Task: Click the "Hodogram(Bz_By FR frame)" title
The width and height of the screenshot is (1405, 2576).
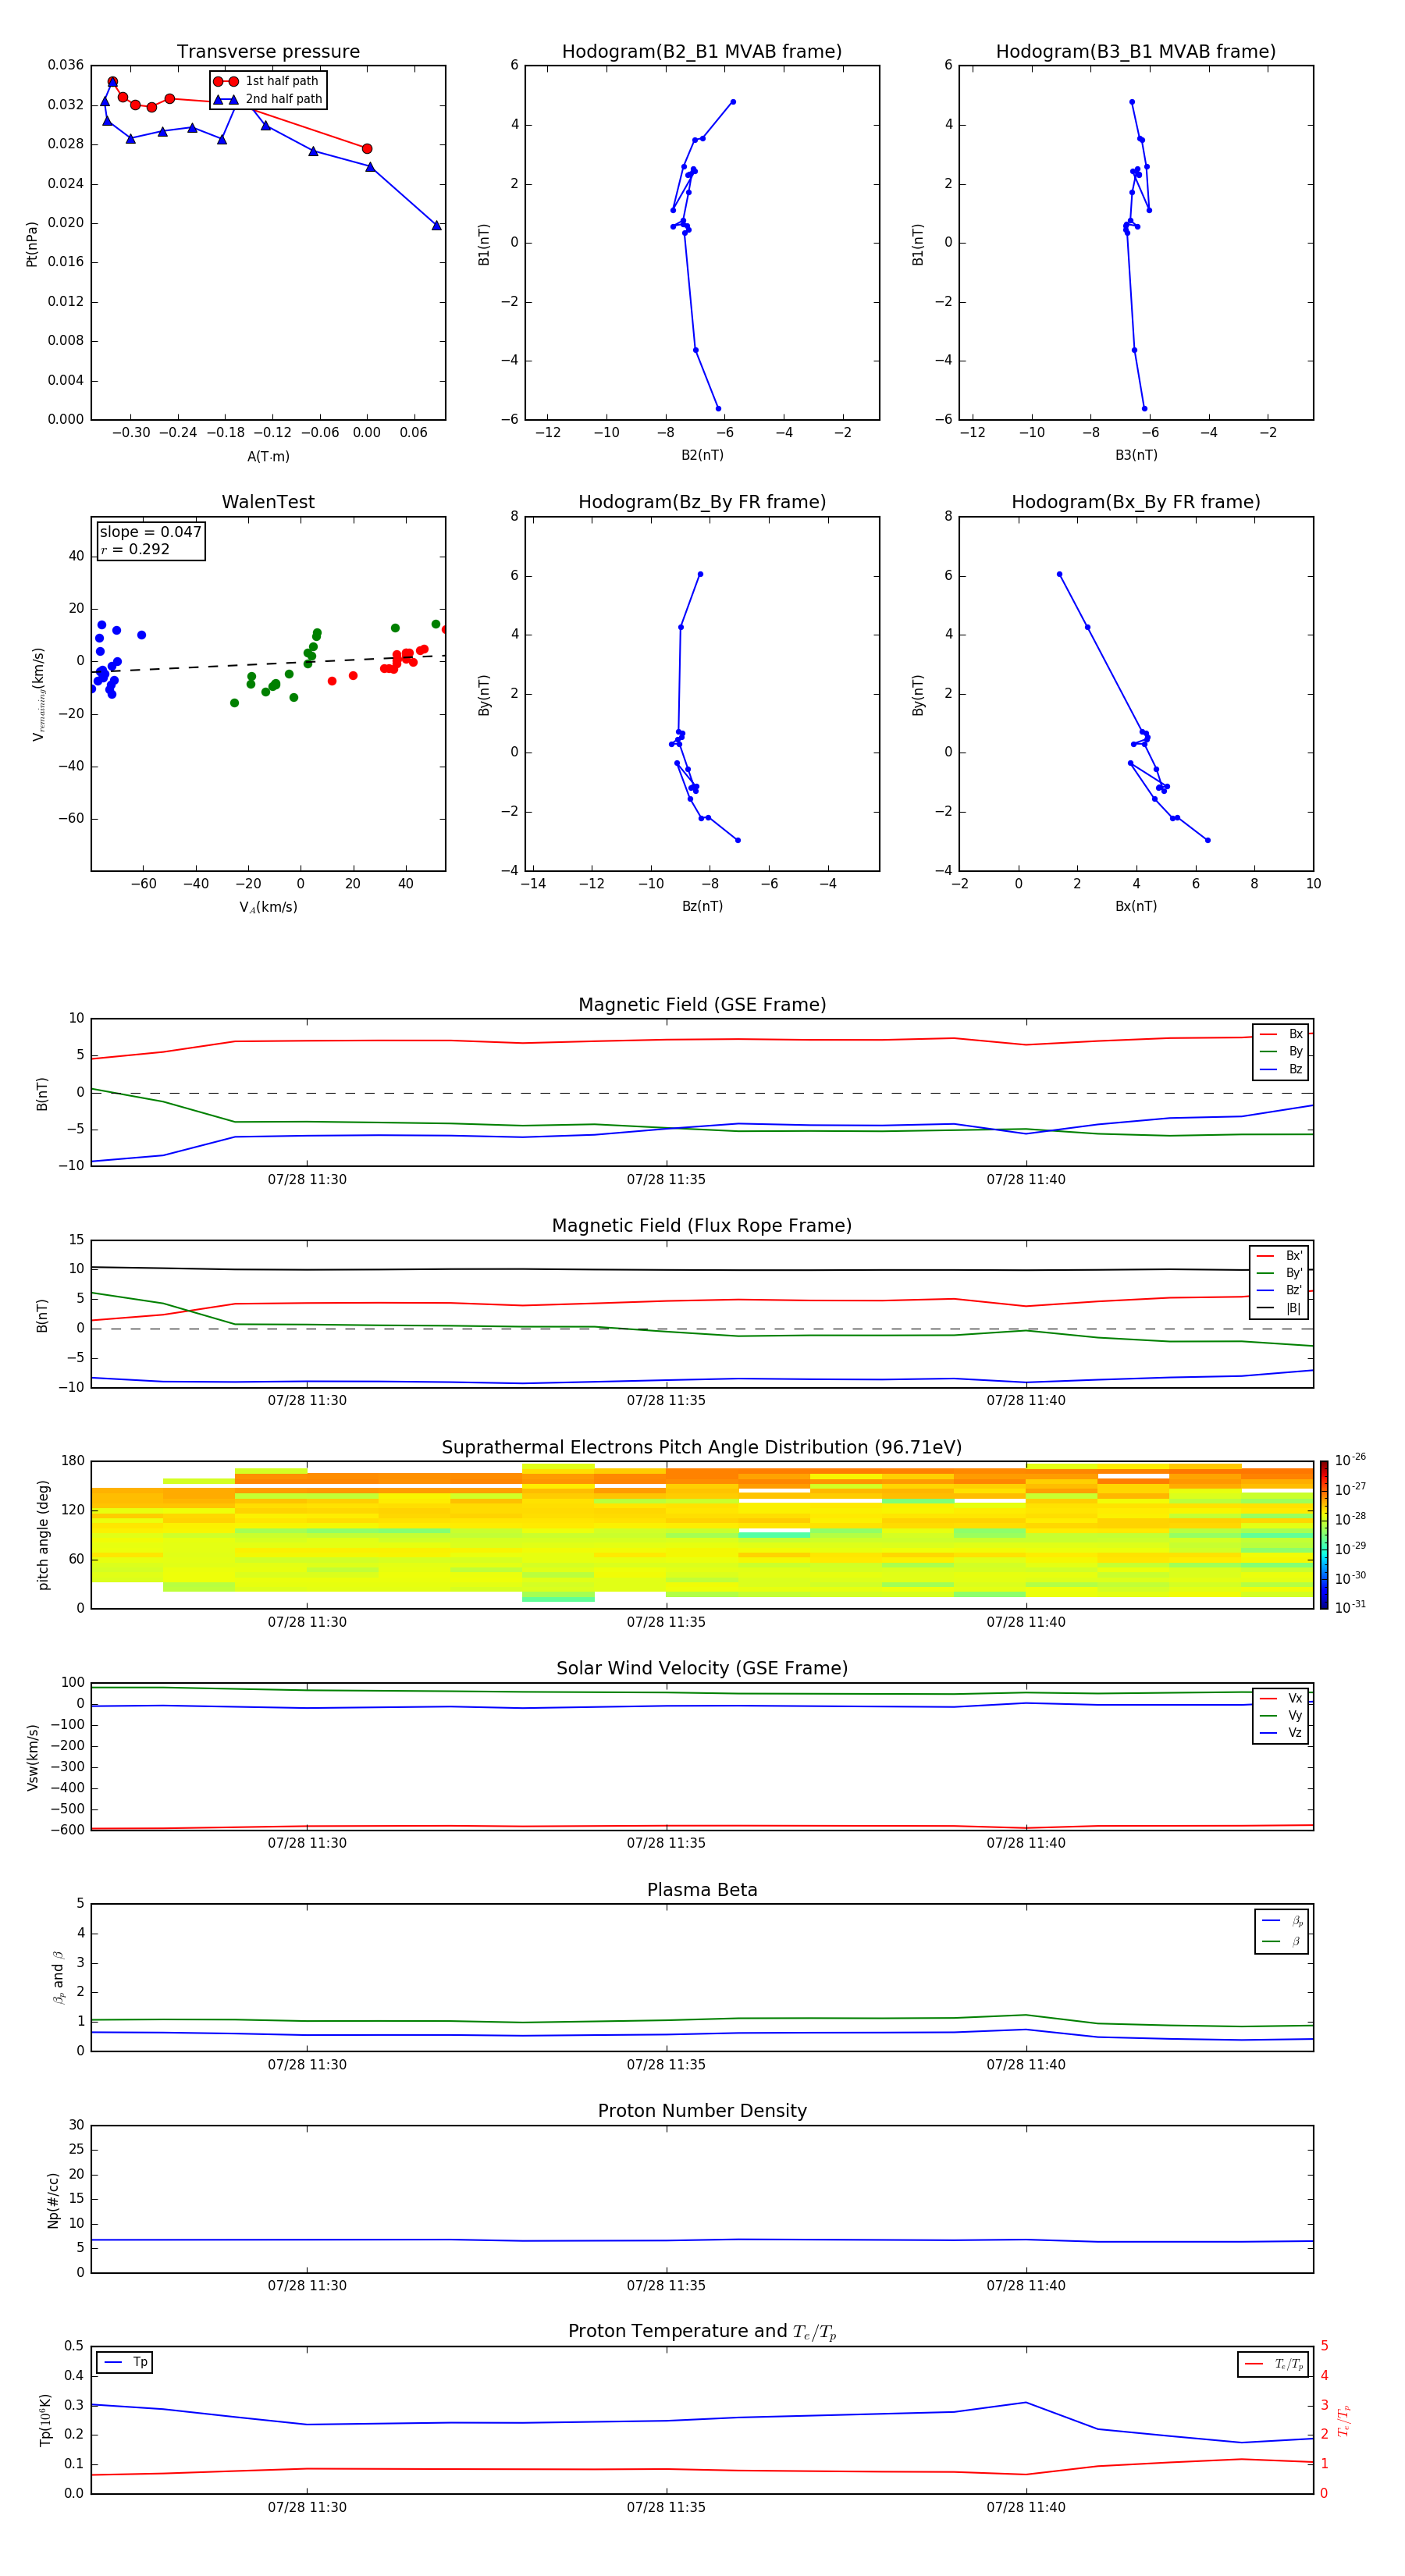Action: click(x=702, y=502)
